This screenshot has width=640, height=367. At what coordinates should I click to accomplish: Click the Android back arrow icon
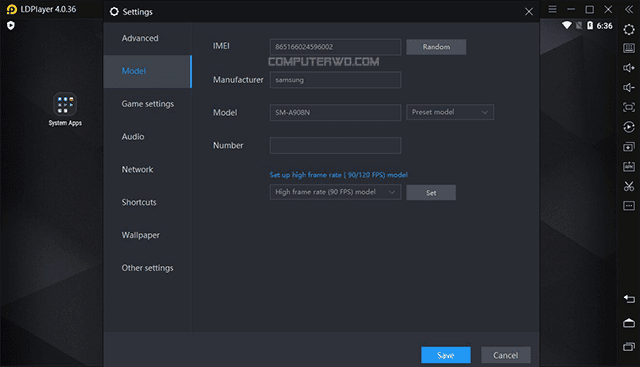[629, 299]
